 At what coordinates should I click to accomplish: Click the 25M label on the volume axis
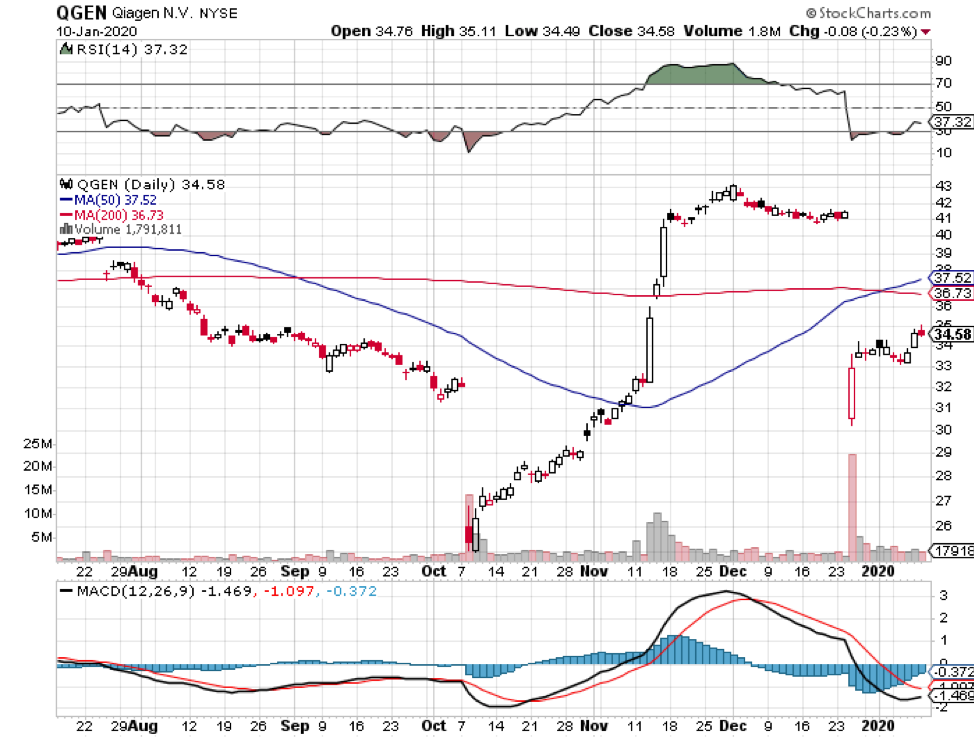38,444
